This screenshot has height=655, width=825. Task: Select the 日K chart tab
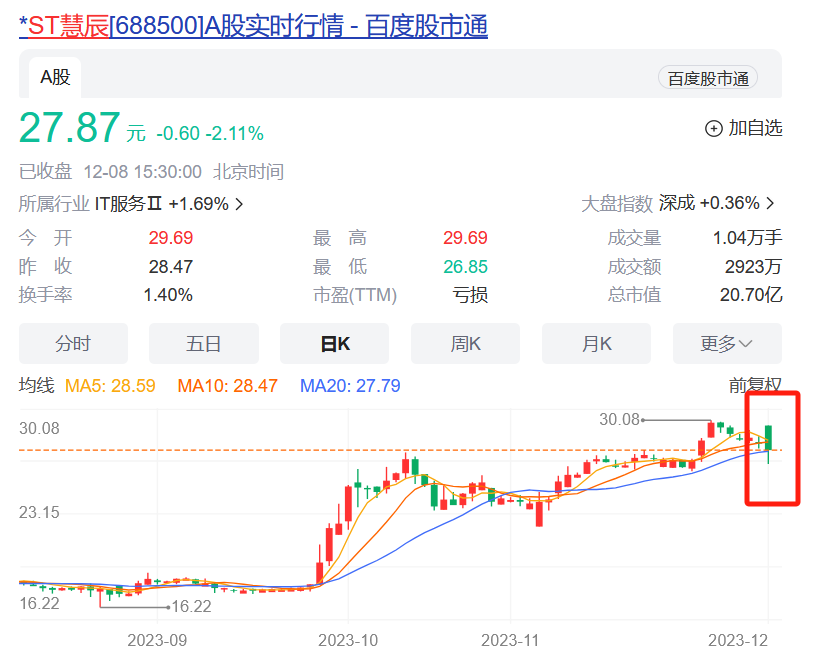point(335,344)
